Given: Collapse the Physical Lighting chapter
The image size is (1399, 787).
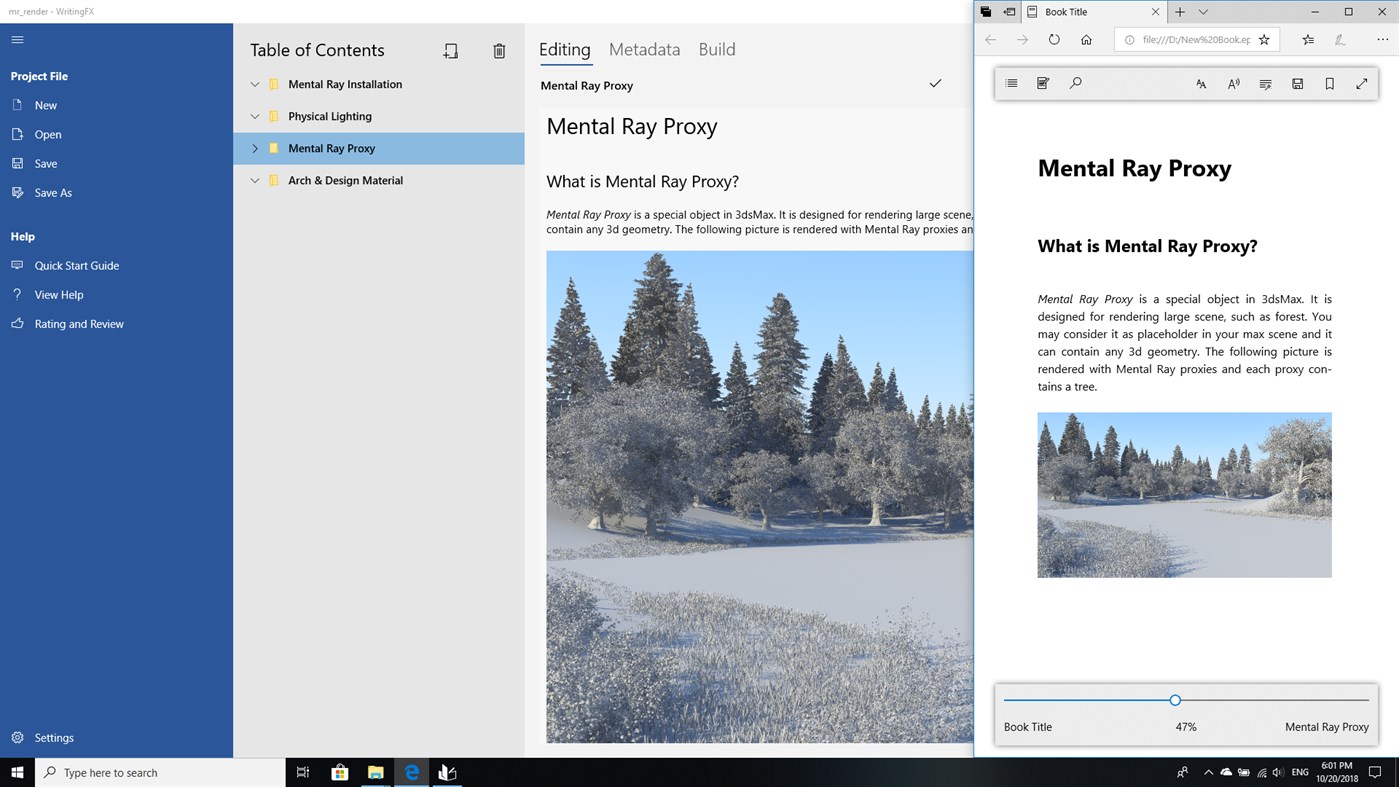Looking at the screenshot, I should (x=255, y=116).
